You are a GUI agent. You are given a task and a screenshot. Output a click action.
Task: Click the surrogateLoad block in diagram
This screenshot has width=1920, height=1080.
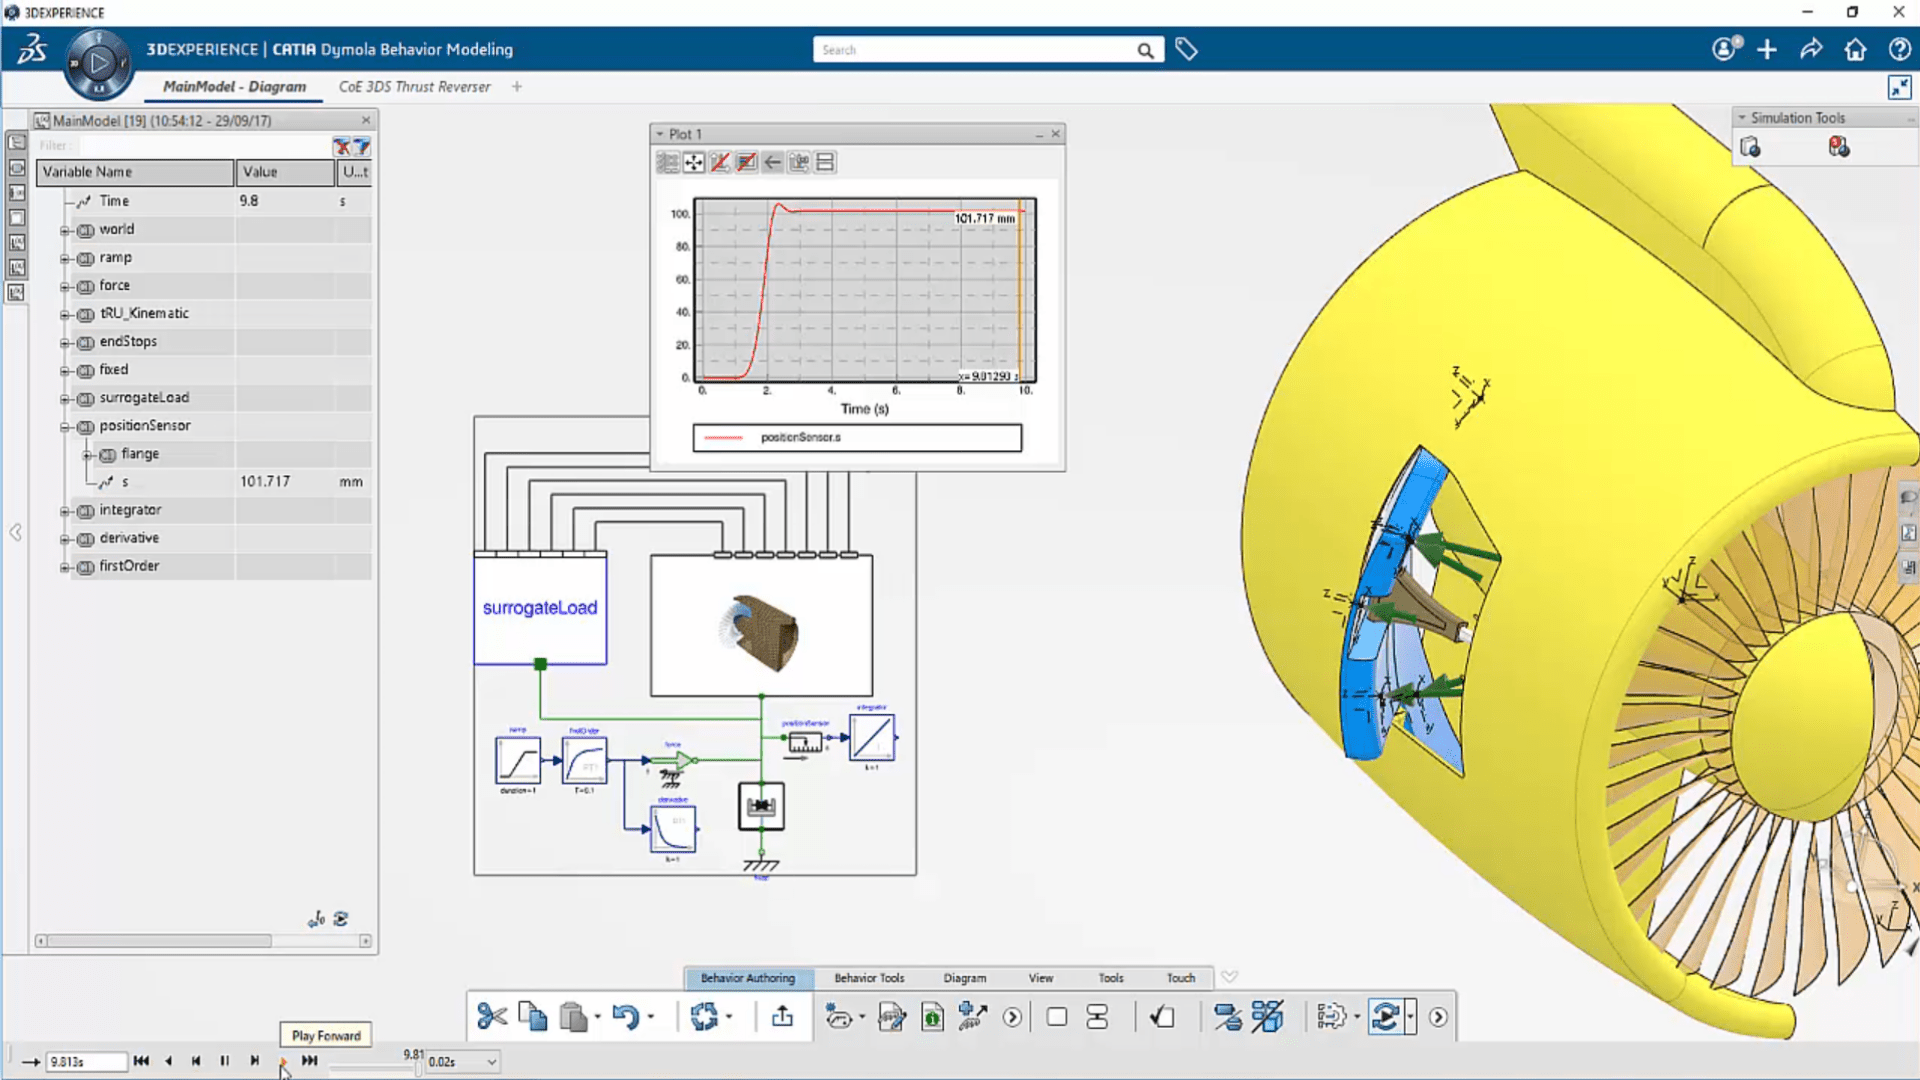540,608
